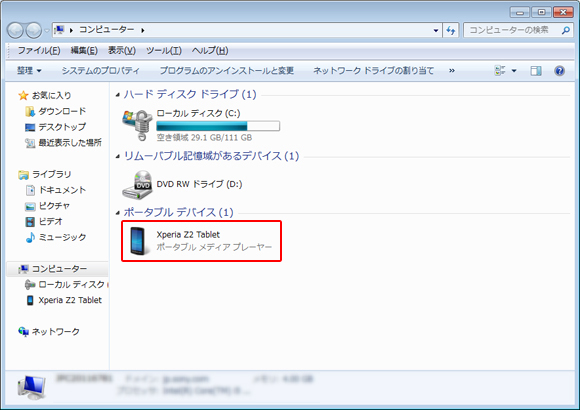Viewport: 580px width, 410px height.
Task: Open ドキュメント library
Action: coord(62,190)
